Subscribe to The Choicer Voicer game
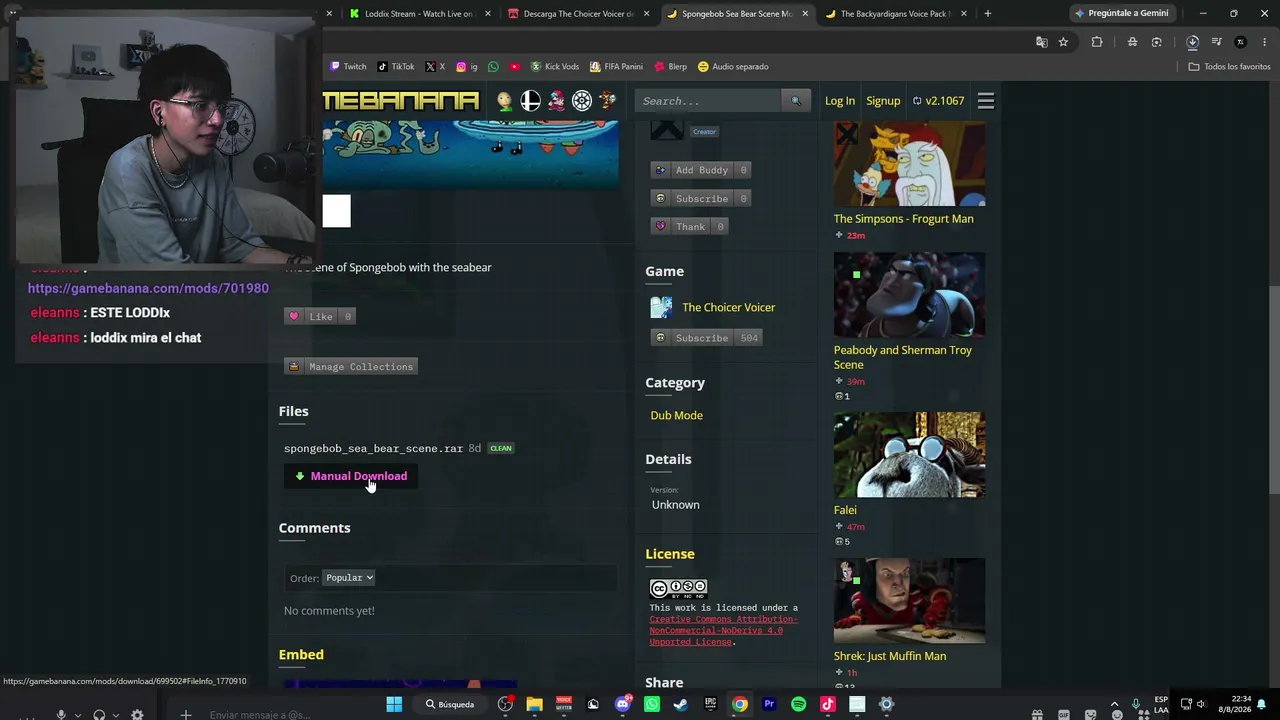This screenshot has height=720, width=1280. 707,338
